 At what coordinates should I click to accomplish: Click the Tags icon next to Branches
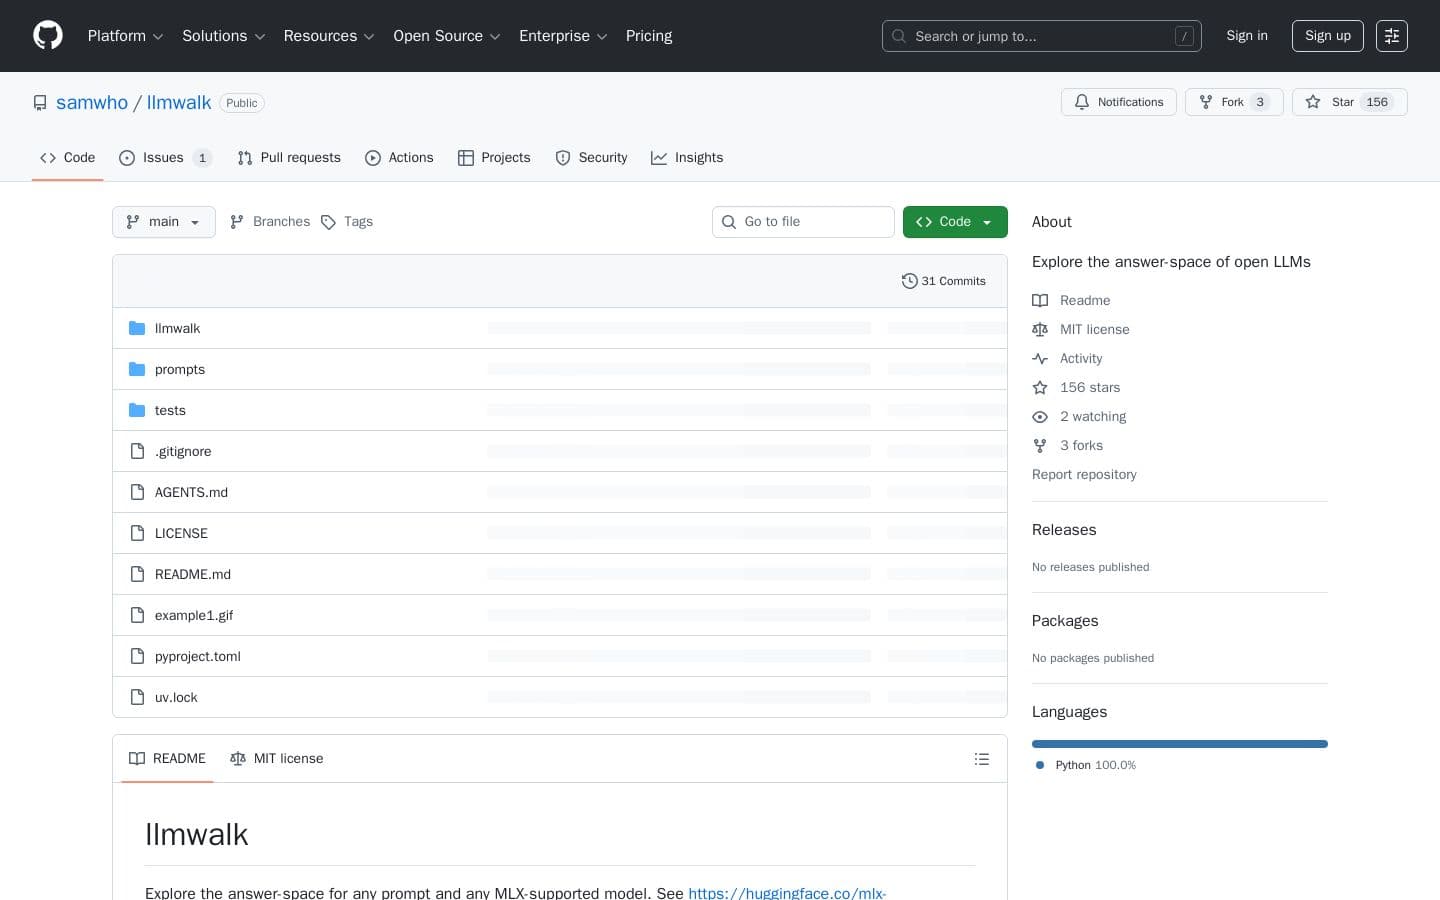click(329, 222)
